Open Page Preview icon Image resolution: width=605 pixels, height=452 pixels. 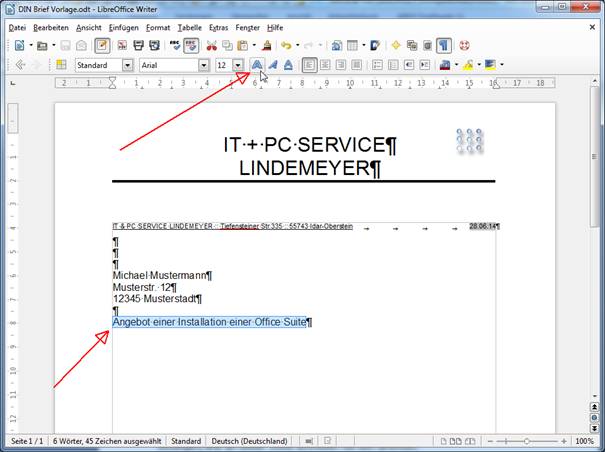155,46
